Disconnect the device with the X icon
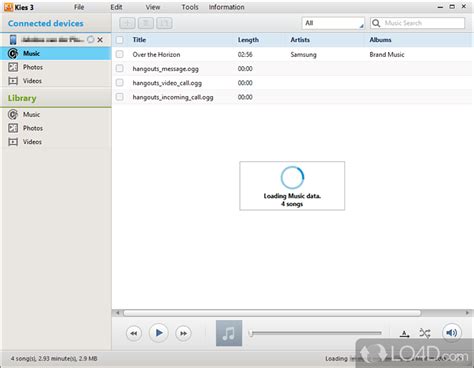This screenshot has height=368, width=474. (100, 40)
